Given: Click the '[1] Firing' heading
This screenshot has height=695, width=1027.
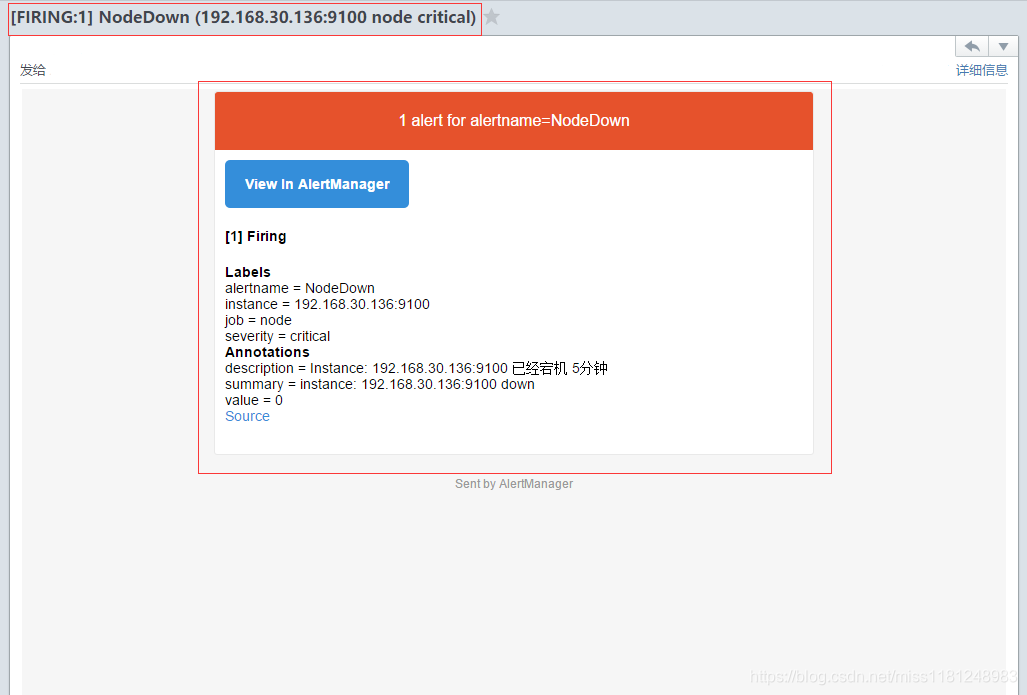Looking at the screenshot, I should tap(255, 236).
